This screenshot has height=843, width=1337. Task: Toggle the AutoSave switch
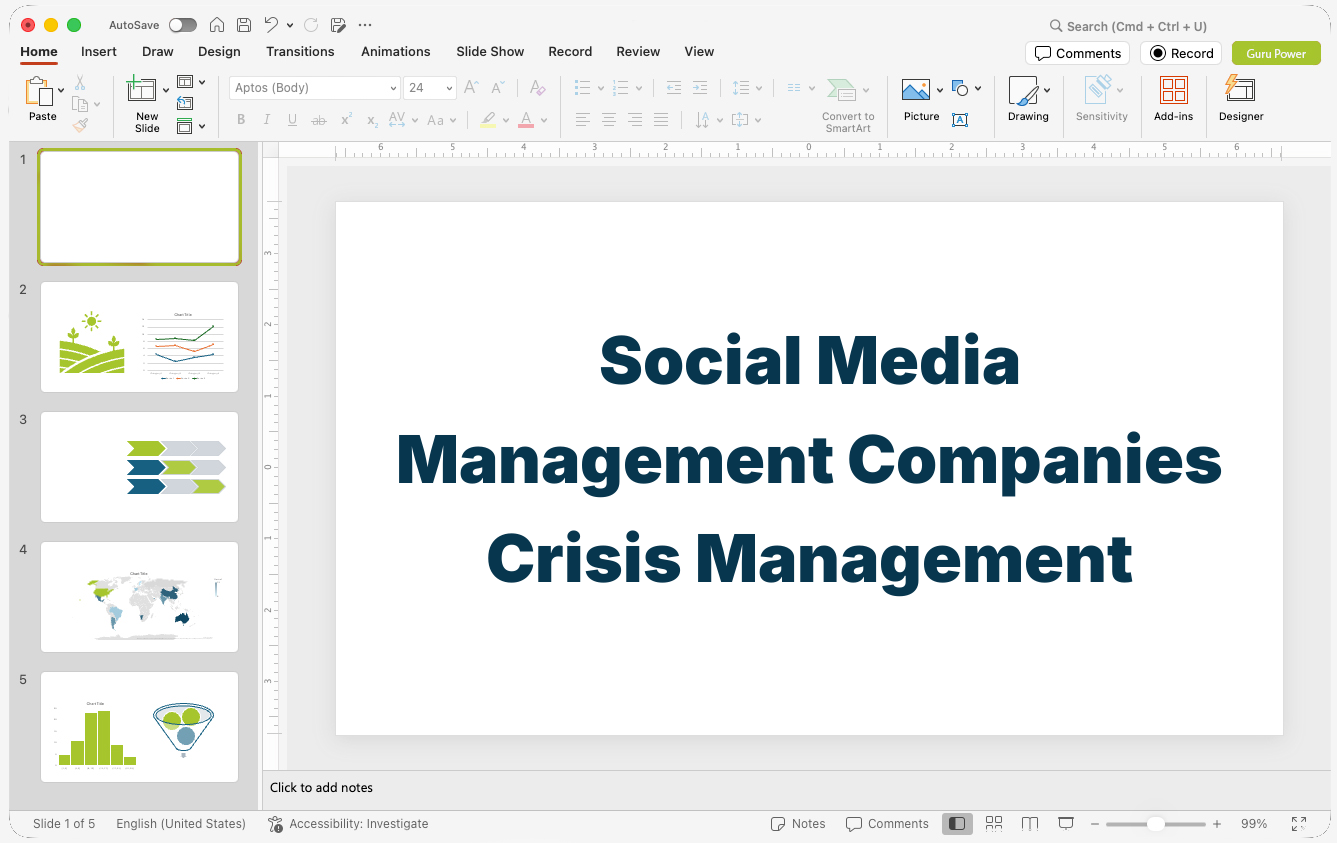182,25
